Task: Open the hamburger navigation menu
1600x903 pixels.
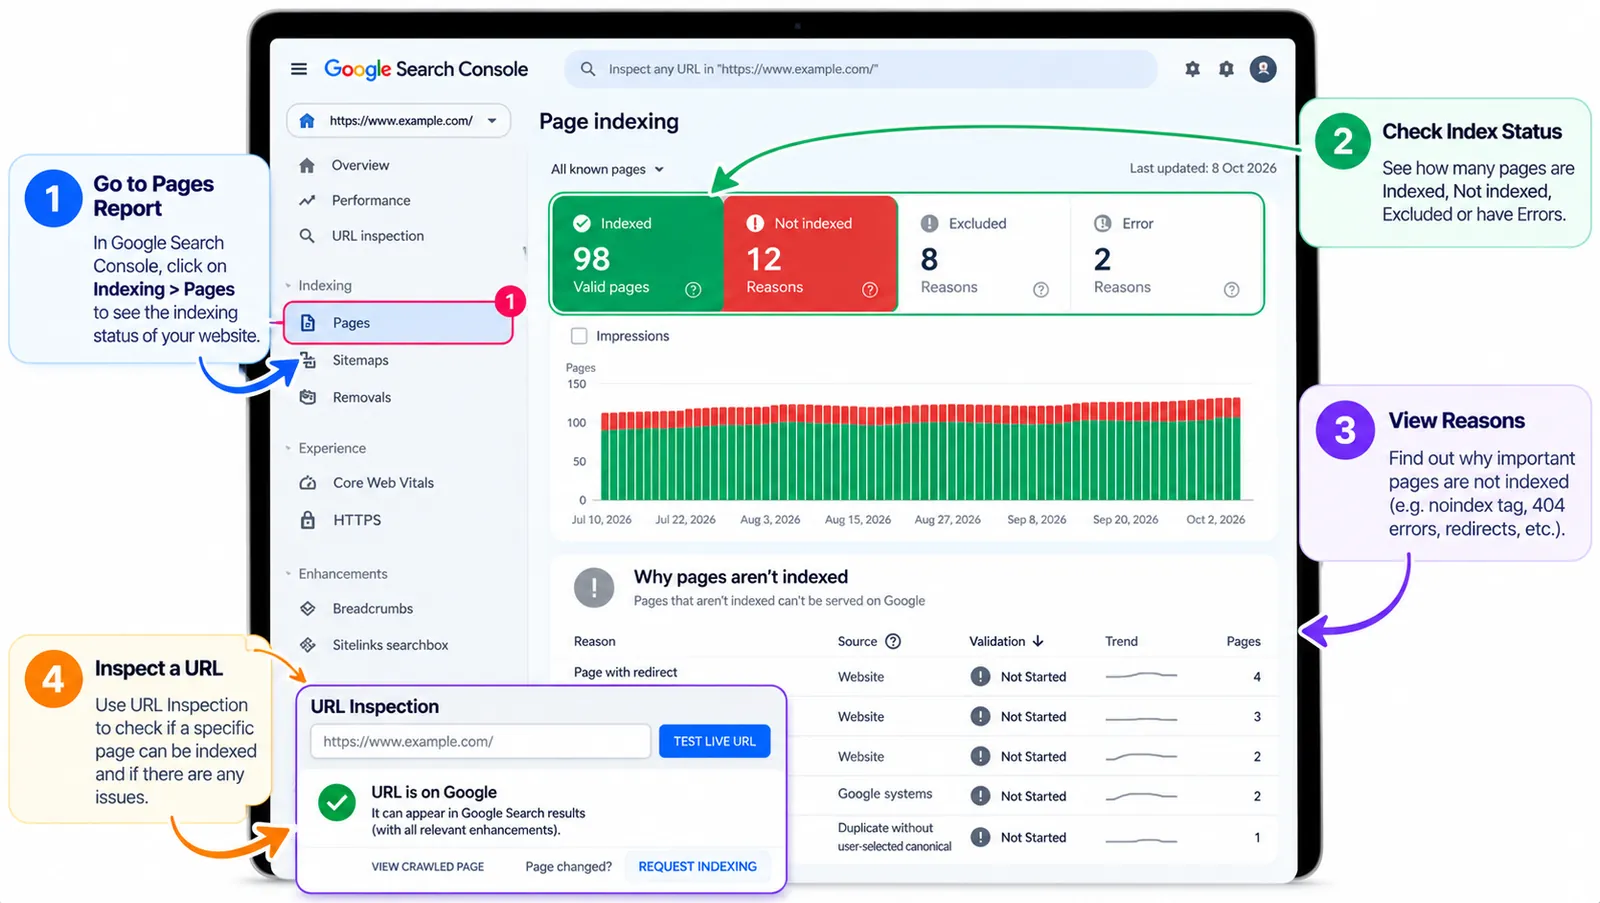Action: tap(298, 69)
